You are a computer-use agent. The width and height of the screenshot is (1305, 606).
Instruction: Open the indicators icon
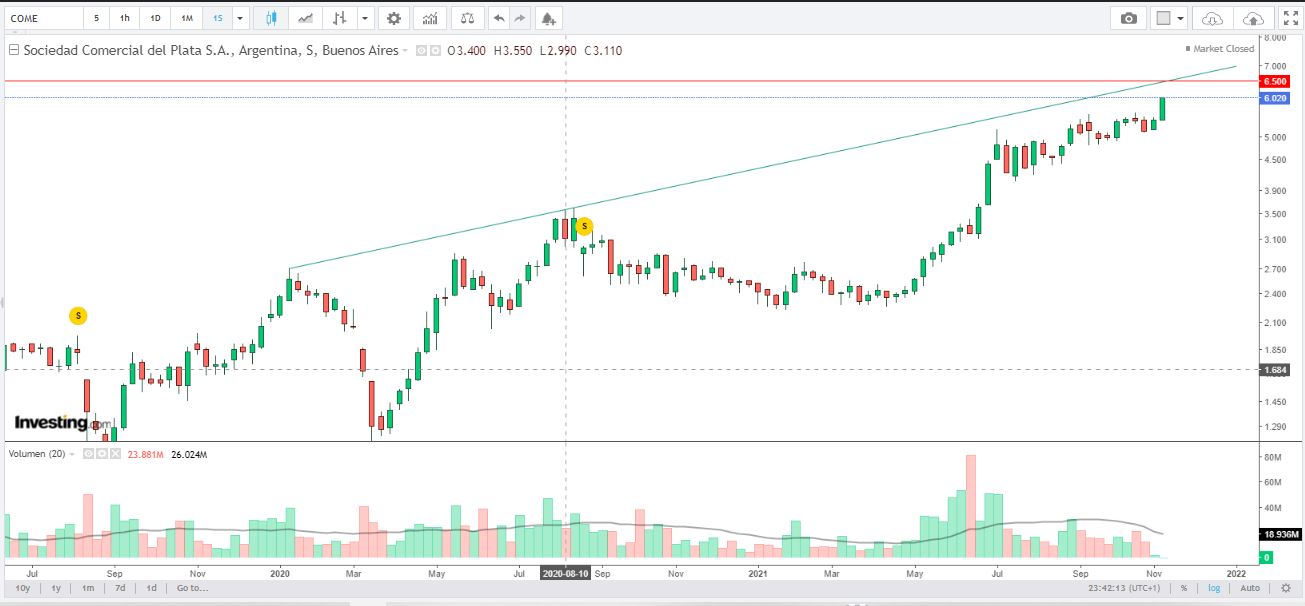429,18
